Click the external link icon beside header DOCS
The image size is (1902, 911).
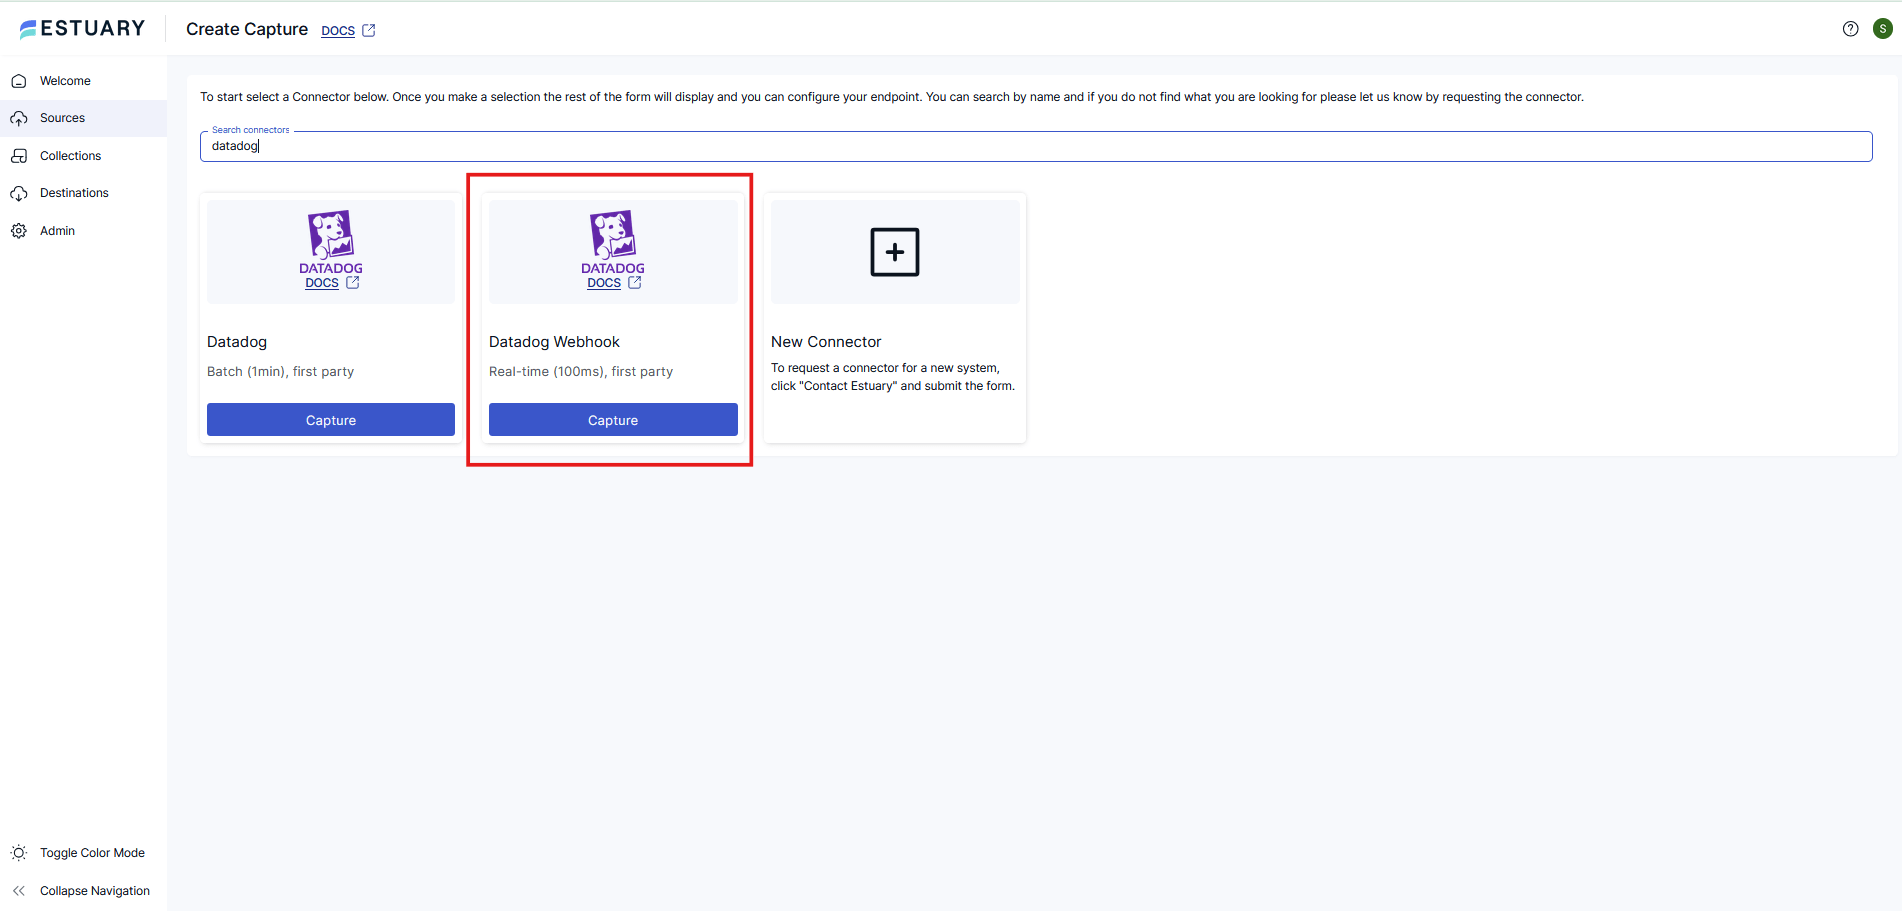369,31
